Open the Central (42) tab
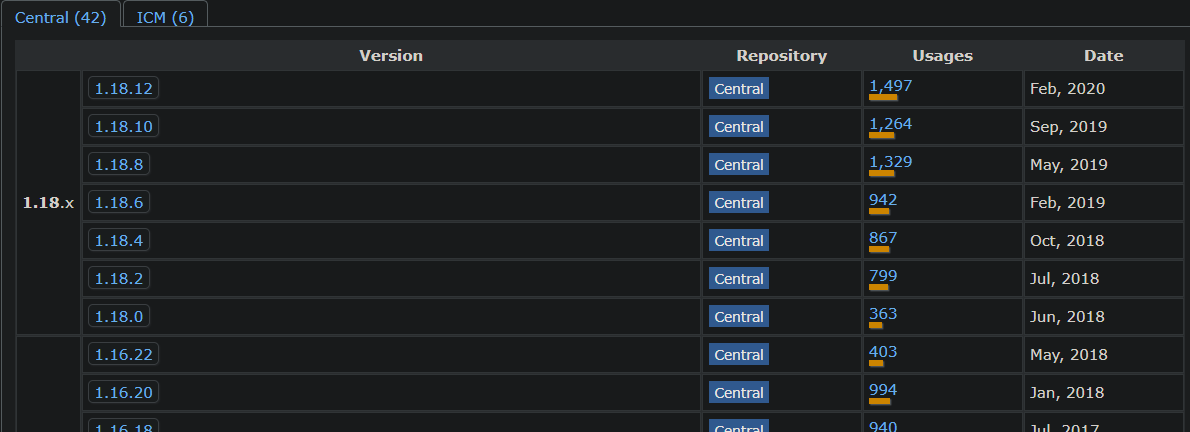1190x432 pixels. (x=61, y=17)
